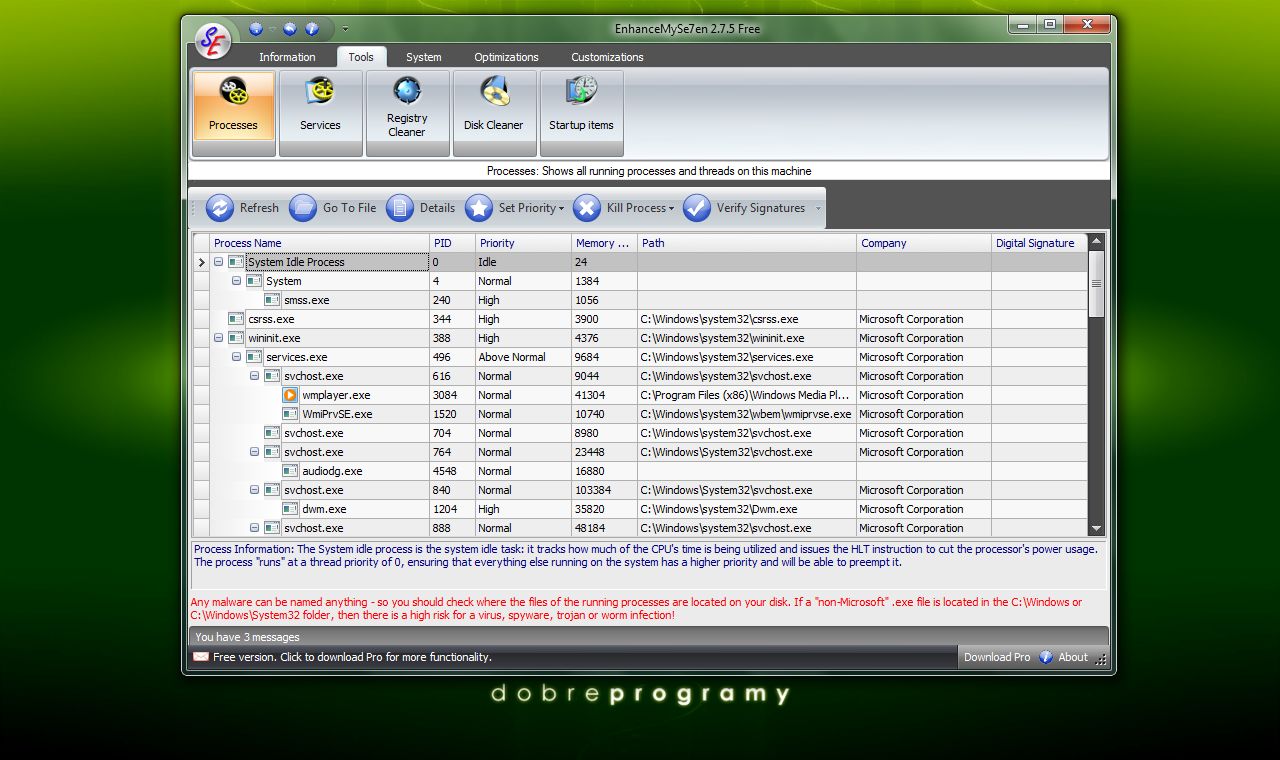
Task: Collapse the System Idle Process node
Action: (x=218, y=262)
